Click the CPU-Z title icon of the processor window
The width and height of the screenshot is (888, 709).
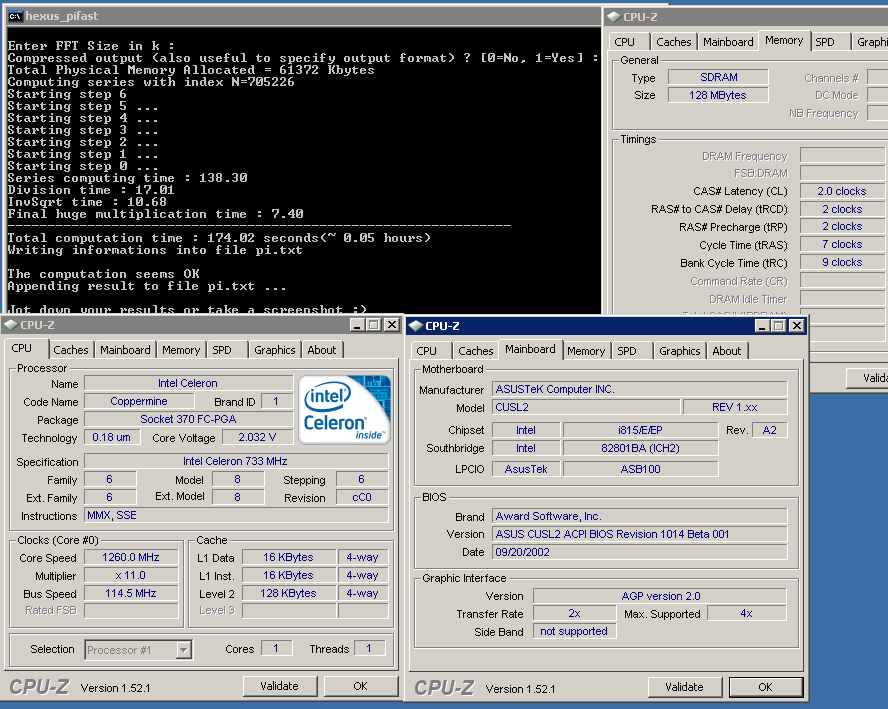11,325
